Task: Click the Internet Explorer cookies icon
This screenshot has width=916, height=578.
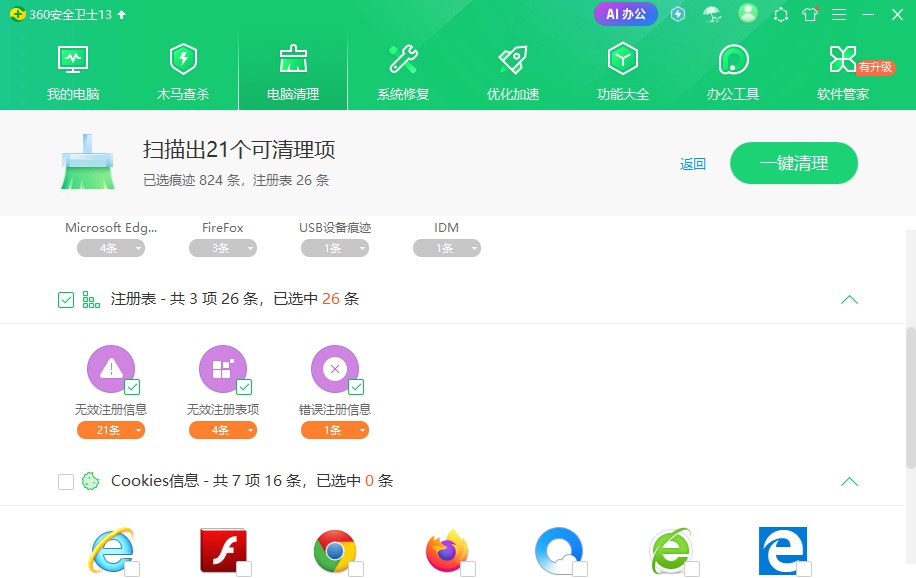Action: [110, 551]
